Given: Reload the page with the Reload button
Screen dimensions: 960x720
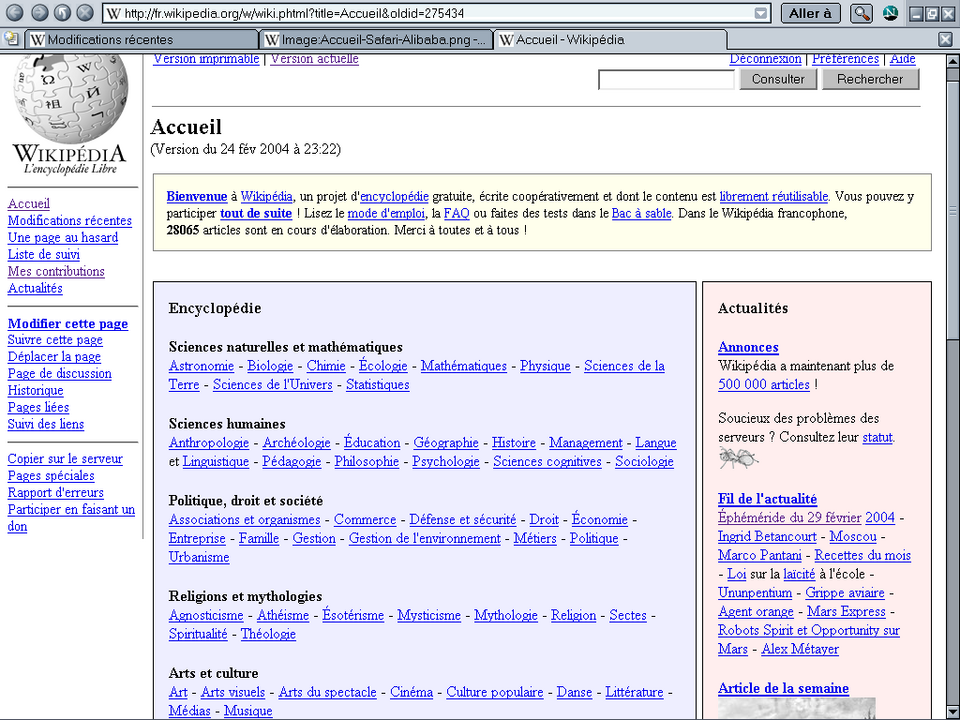Looking at the screenshot, I should tap(62, 12).
